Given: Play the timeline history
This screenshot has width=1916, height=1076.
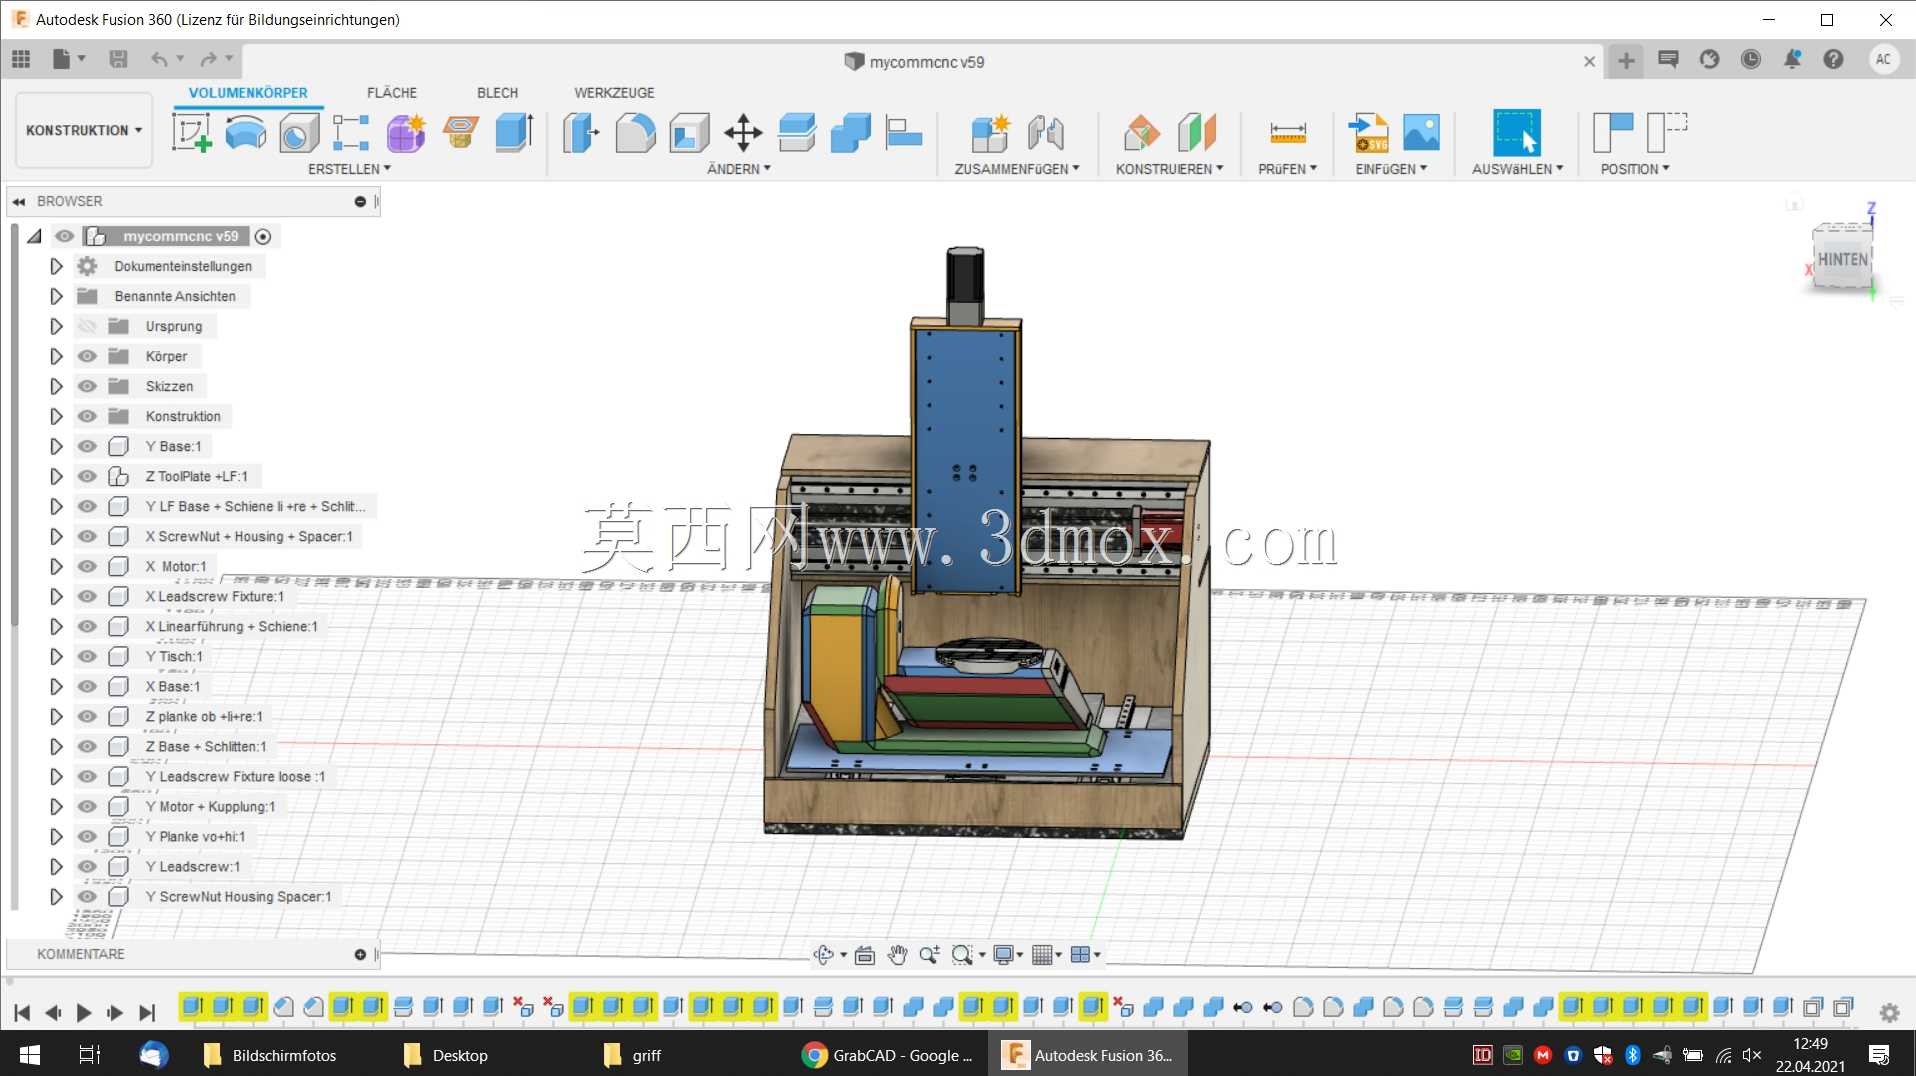Looking at the screenshot, I should pyautogui.click(x=84, y=1013).
